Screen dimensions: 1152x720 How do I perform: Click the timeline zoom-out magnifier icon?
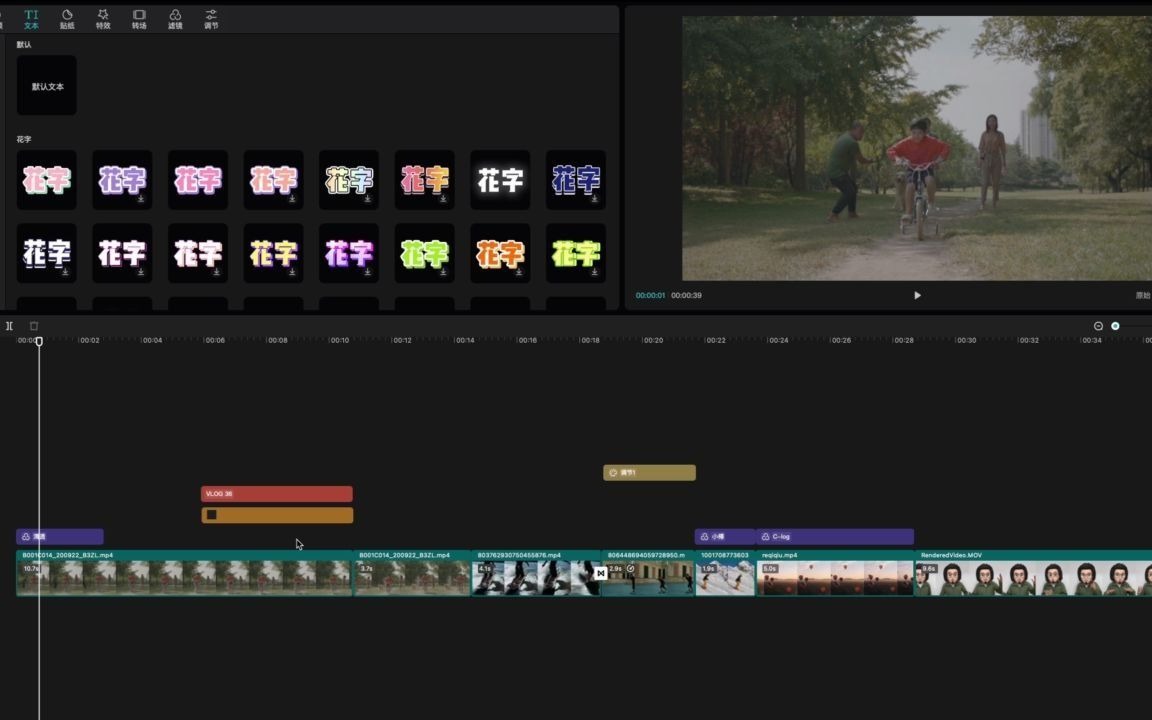(1098, 326)
